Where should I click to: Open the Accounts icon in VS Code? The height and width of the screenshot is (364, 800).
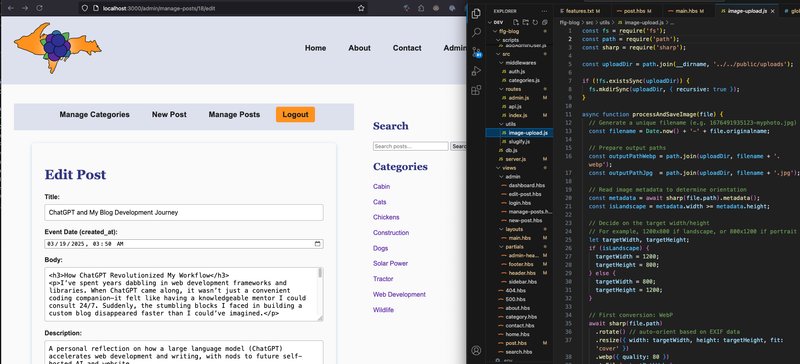pyautogui.click(x=476, y=350)
